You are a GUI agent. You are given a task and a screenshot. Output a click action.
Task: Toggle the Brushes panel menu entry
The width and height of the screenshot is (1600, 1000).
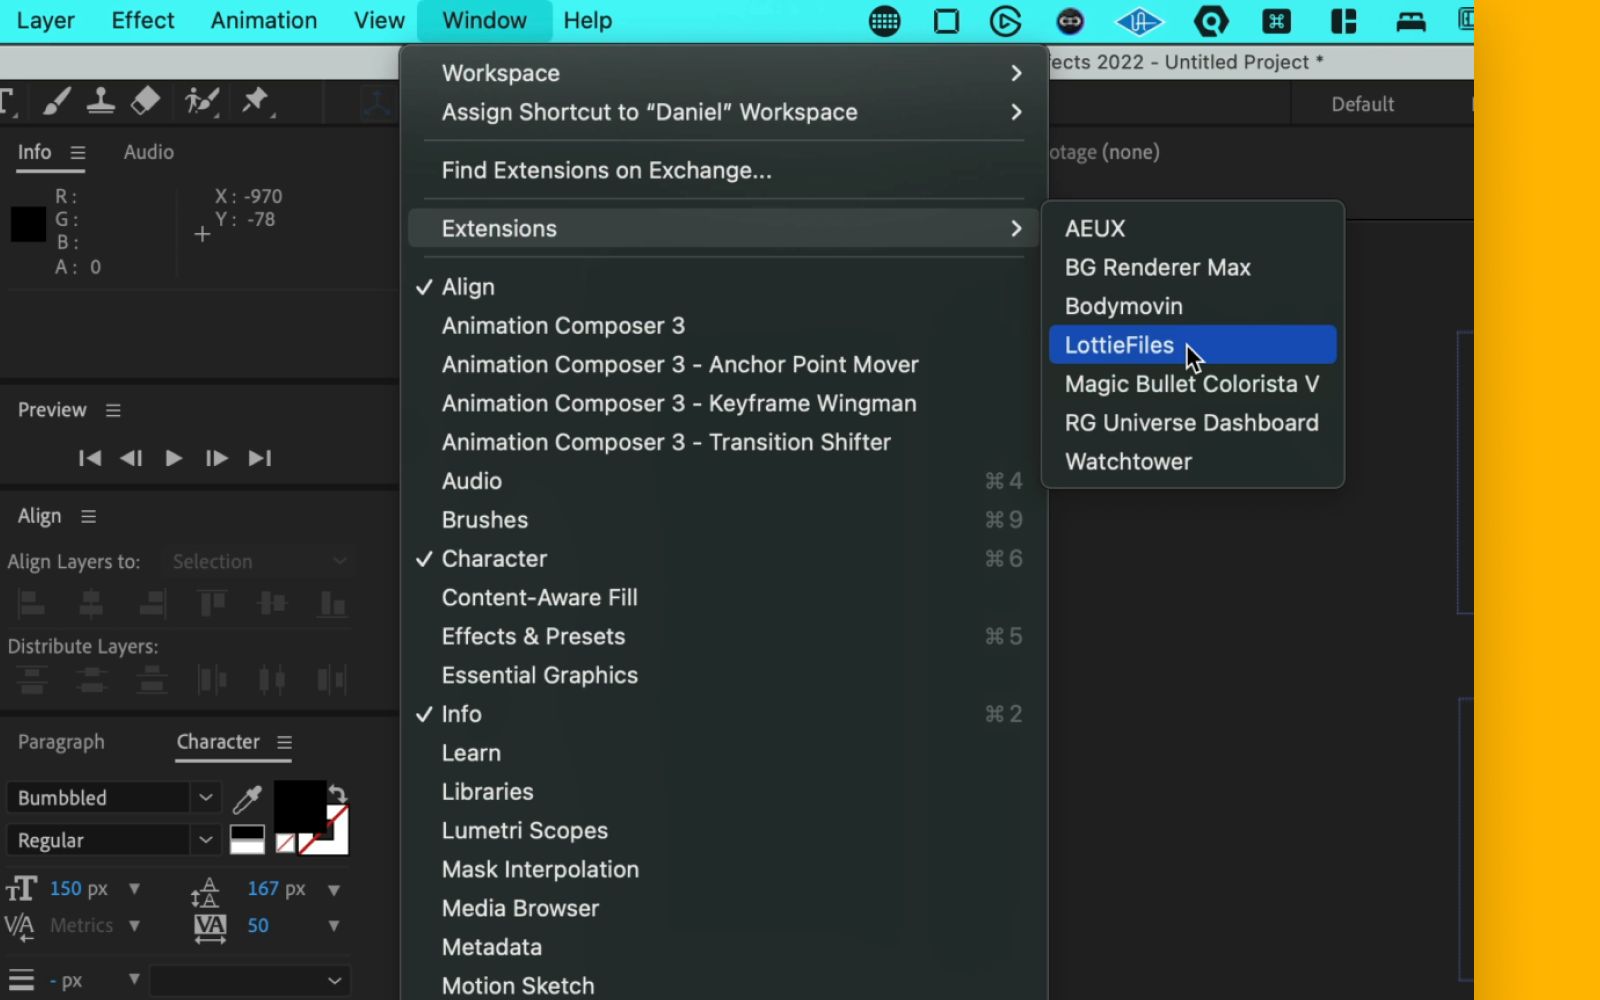pyautogui.click(x=722, y=520)
